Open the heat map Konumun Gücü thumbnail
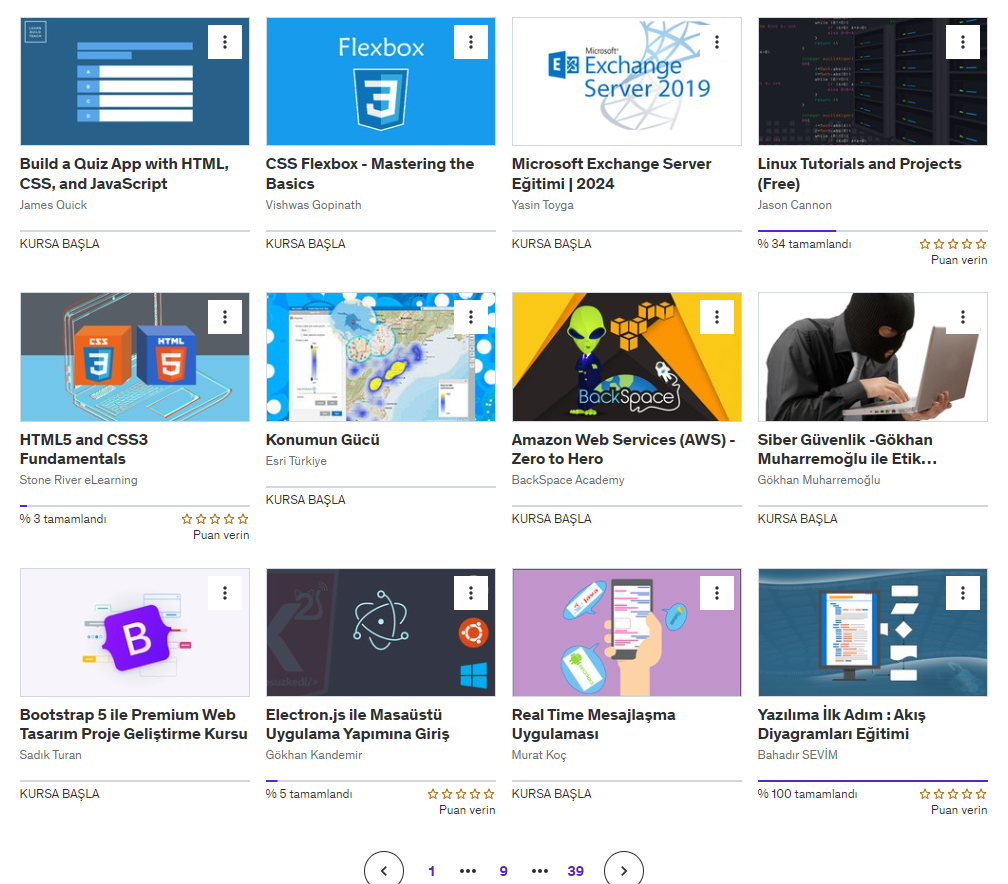Image resolution: width=1008 pixels, height=884 pixels. pos(381,357)
